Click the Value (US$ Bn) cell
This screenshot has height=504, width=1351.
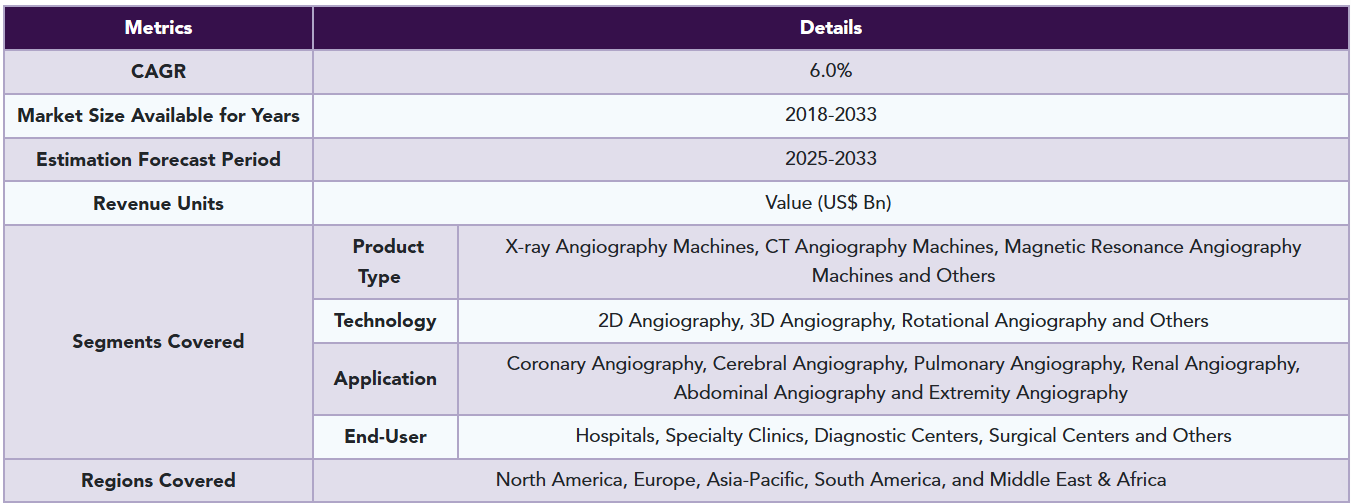click(831, 204)
